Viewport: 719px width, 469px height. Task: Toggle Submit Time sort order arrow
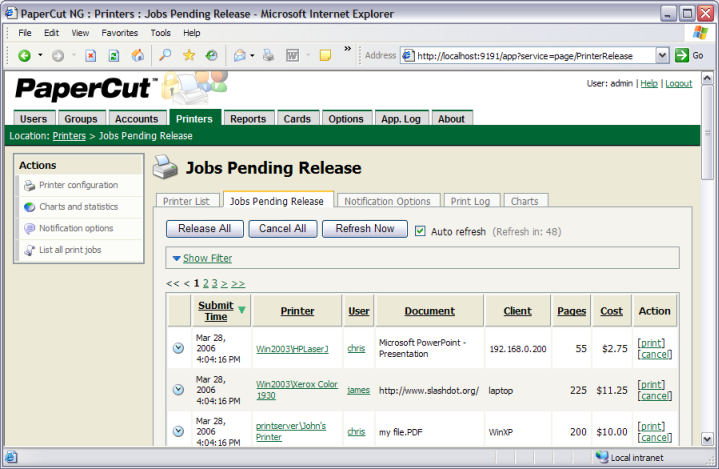click(242, 310)
